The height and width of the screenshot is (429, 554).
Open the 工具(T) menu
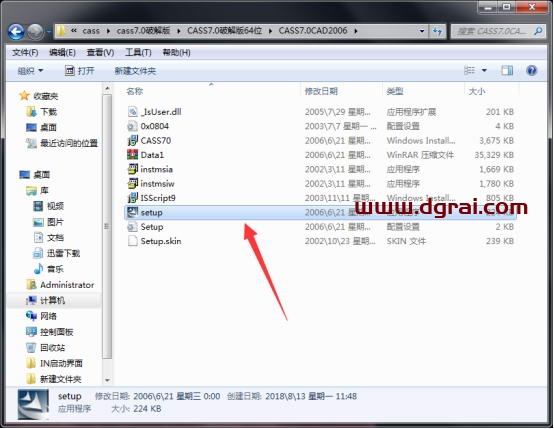[138, 53]
